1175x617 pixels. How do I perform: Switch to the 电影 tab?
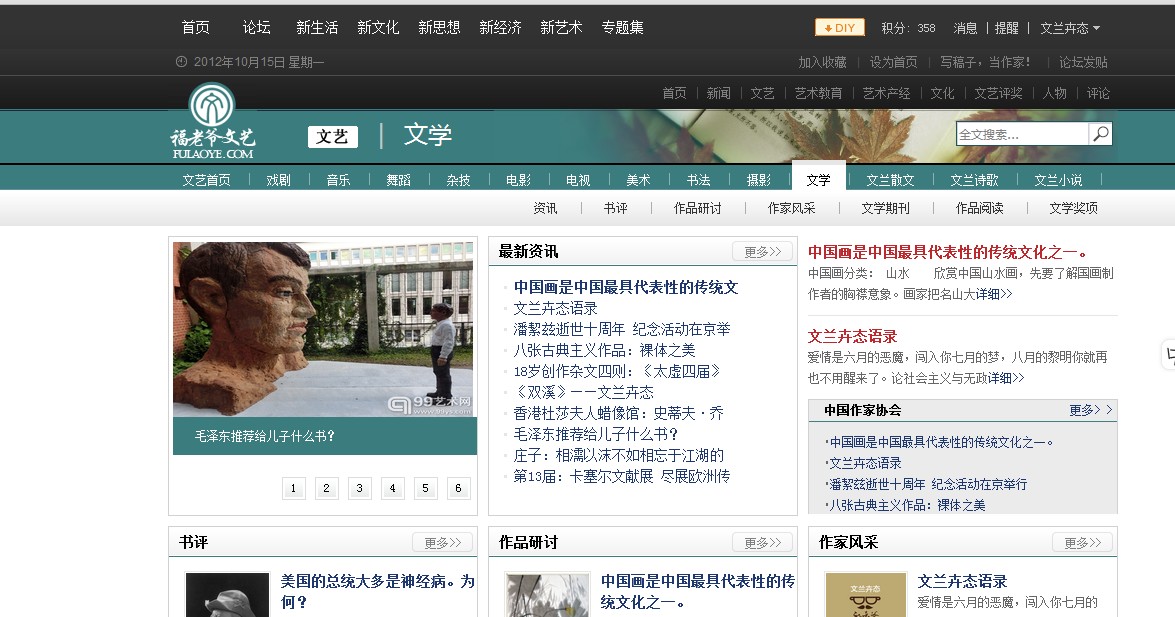518,180
